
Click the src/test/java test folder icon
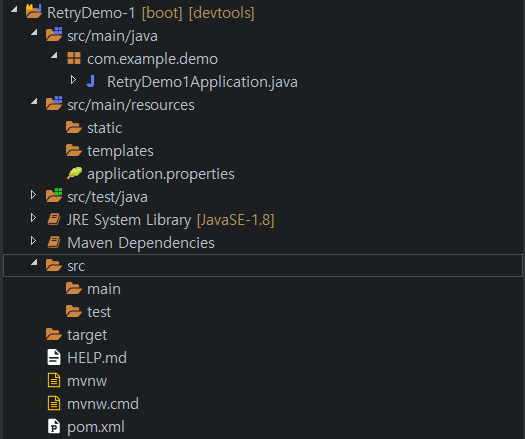(x=54, y=196)
